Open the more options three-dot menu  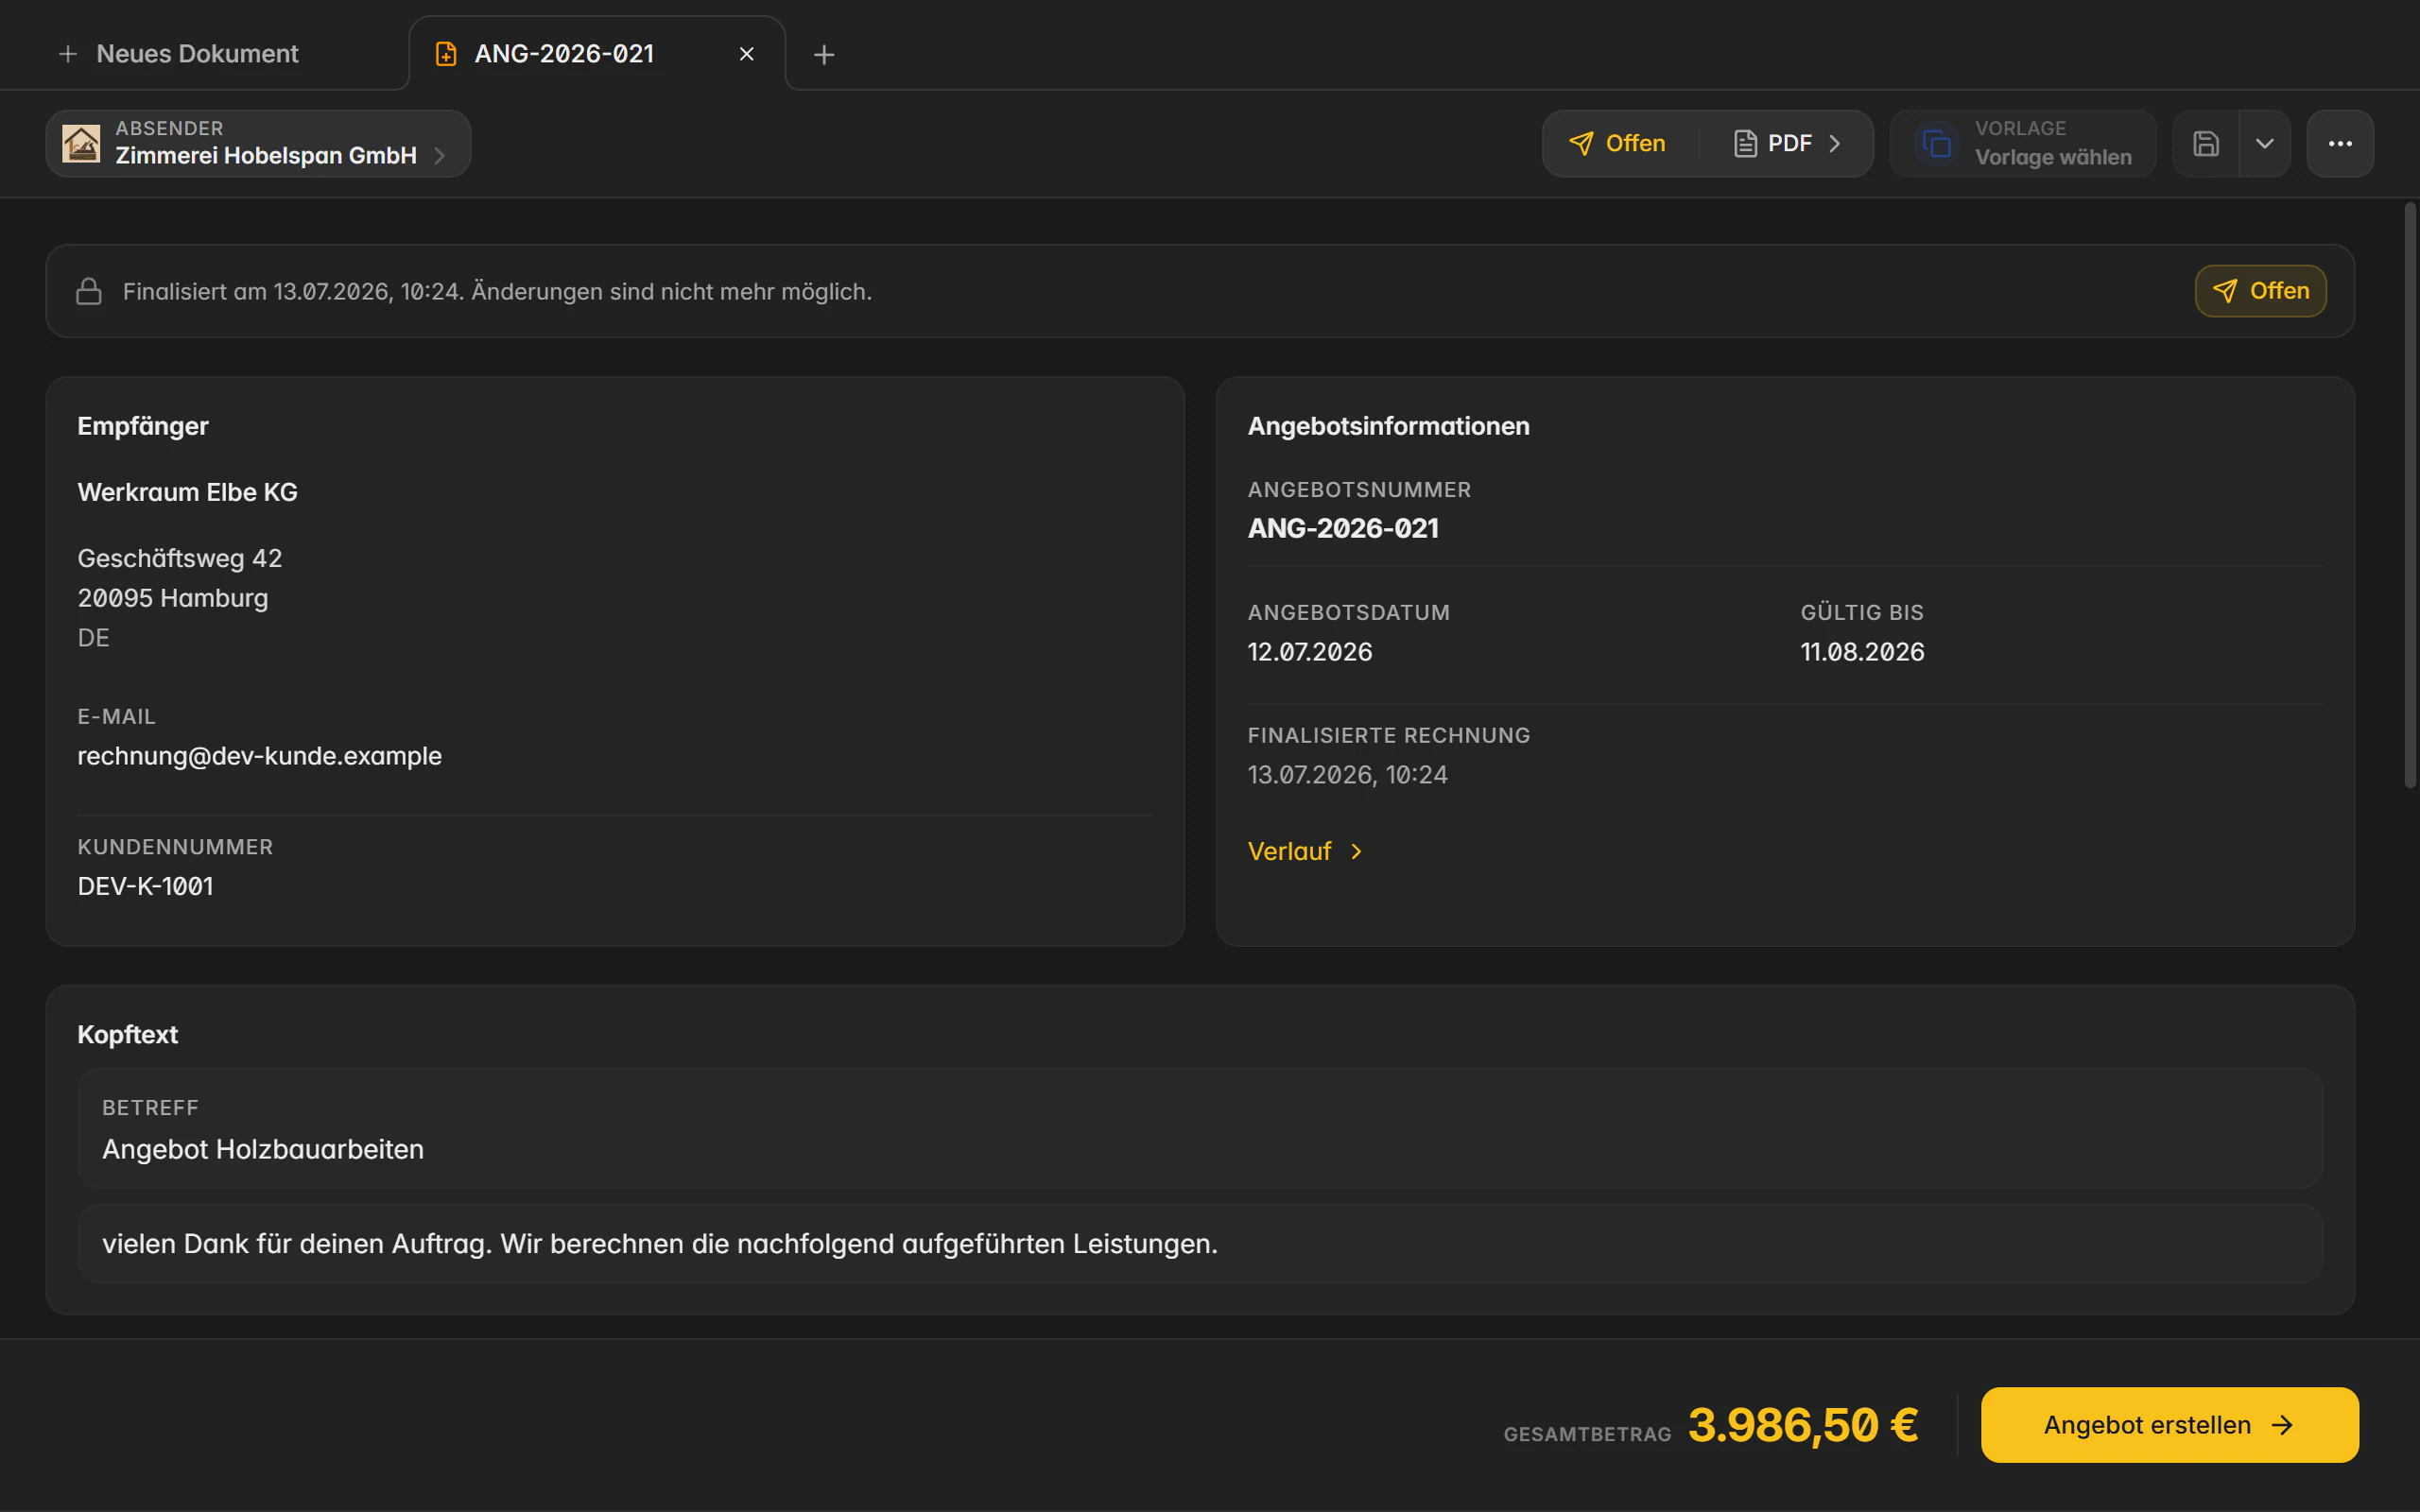point(2340,143)
